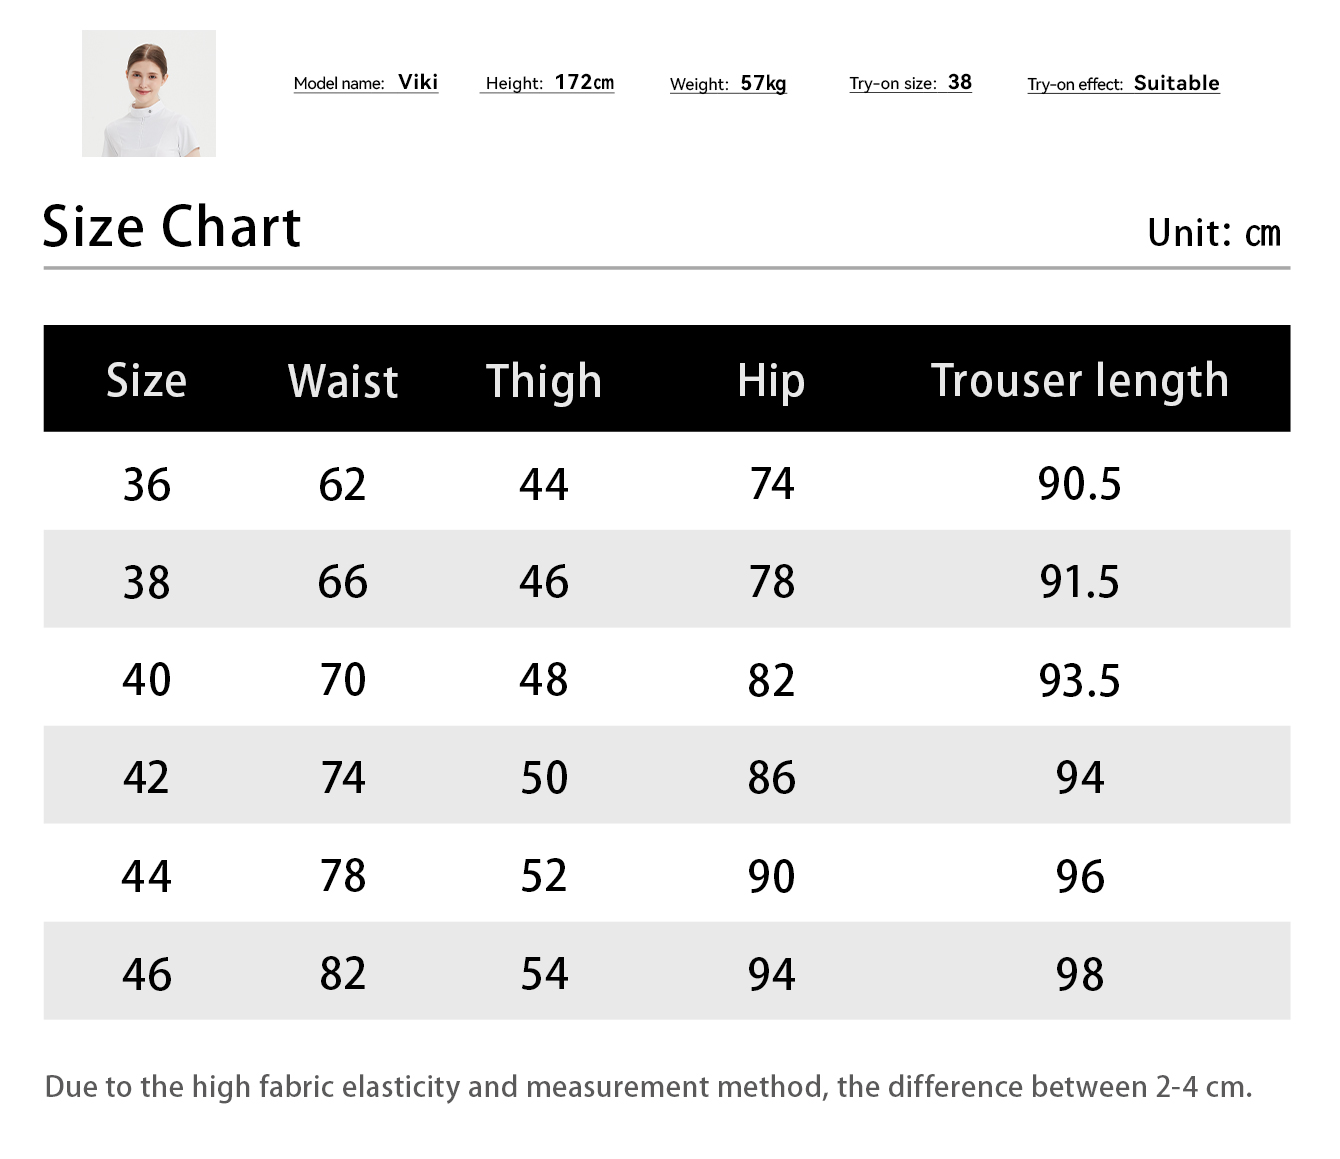Screen dimensions: 1340x1159
Task: Select waist value 66 in size 38 row
Action: pos(343,582)
